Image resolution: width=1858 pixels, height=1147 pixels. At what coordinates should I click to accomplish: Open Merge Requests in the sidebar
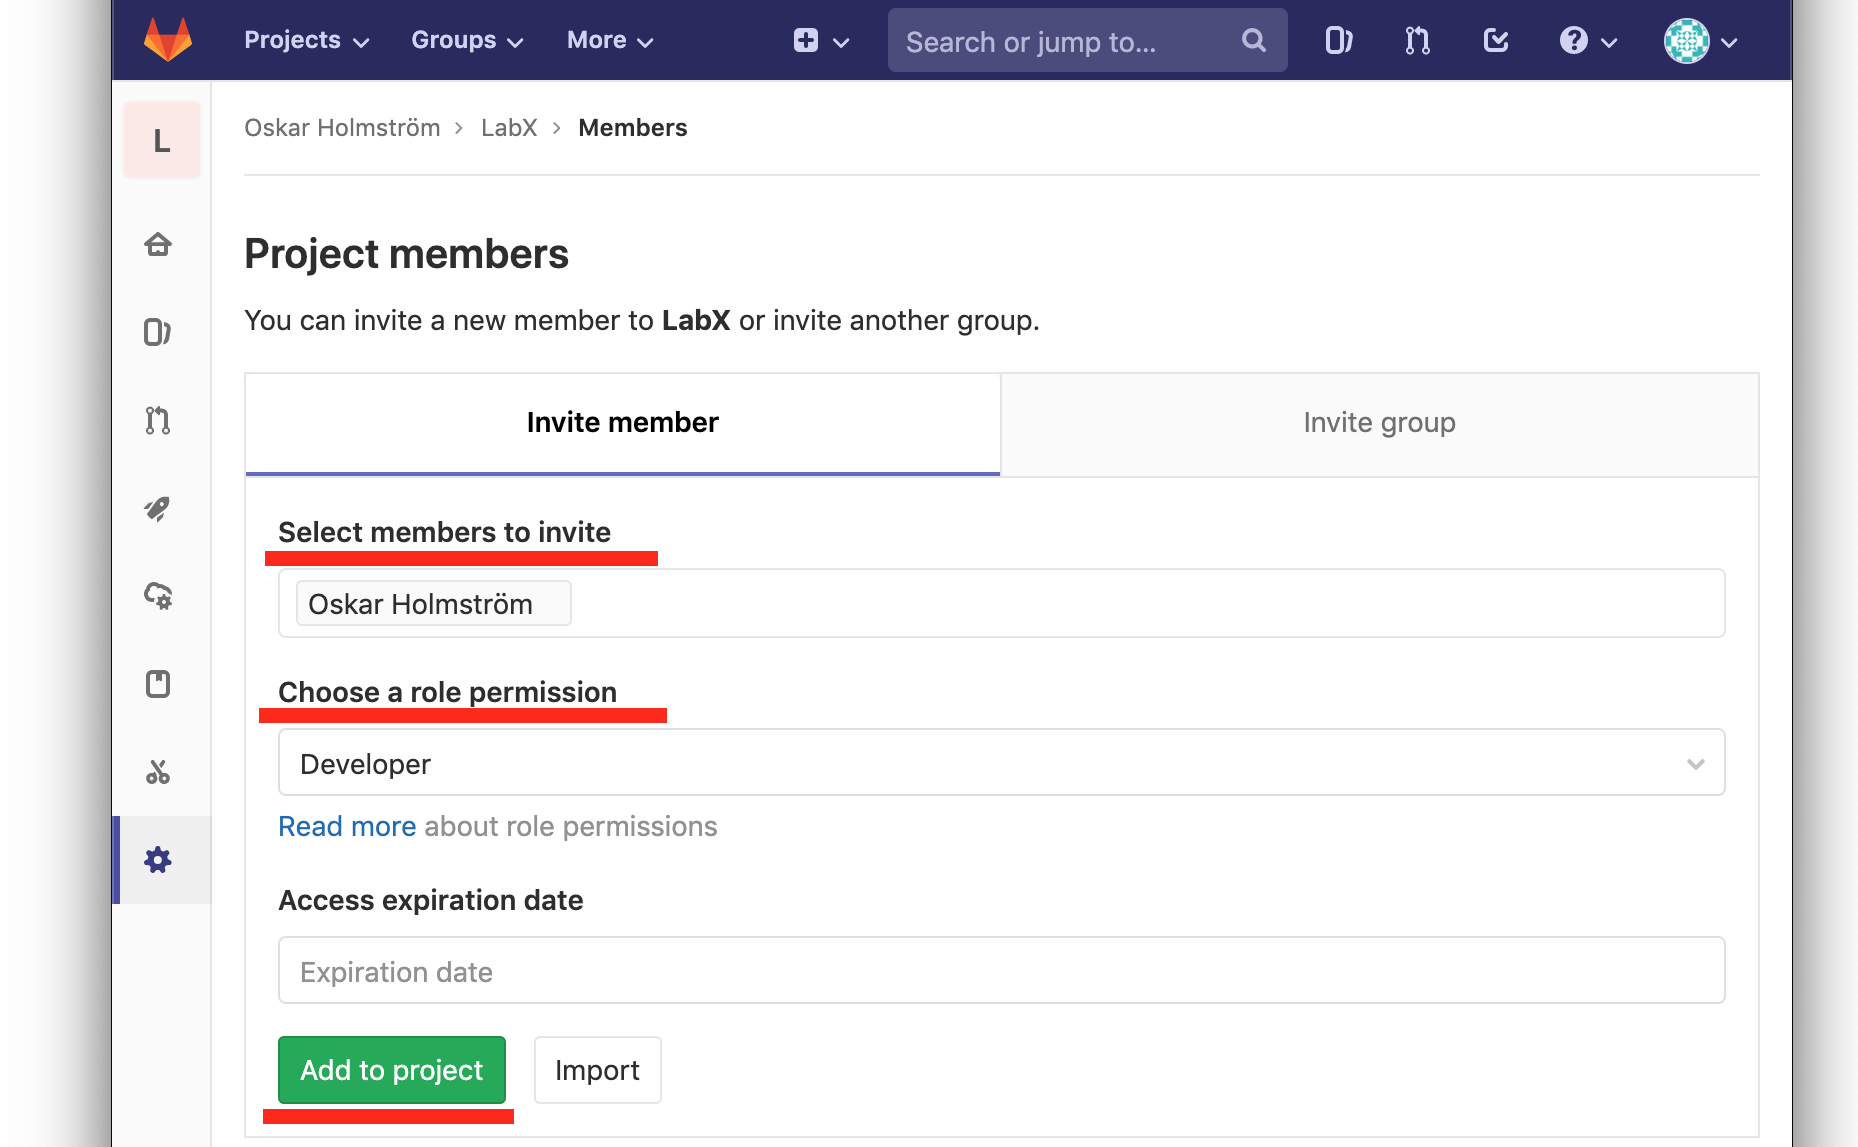(x=158, y=420)
